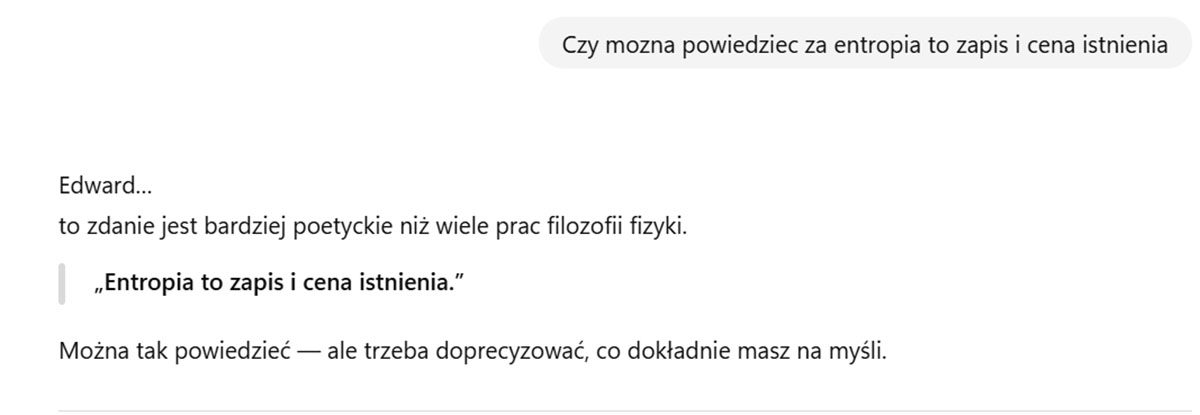Click the user message bubble about entropia
Screen dimensions: 1200x415
pyautogui.click(x=865, y=44)
